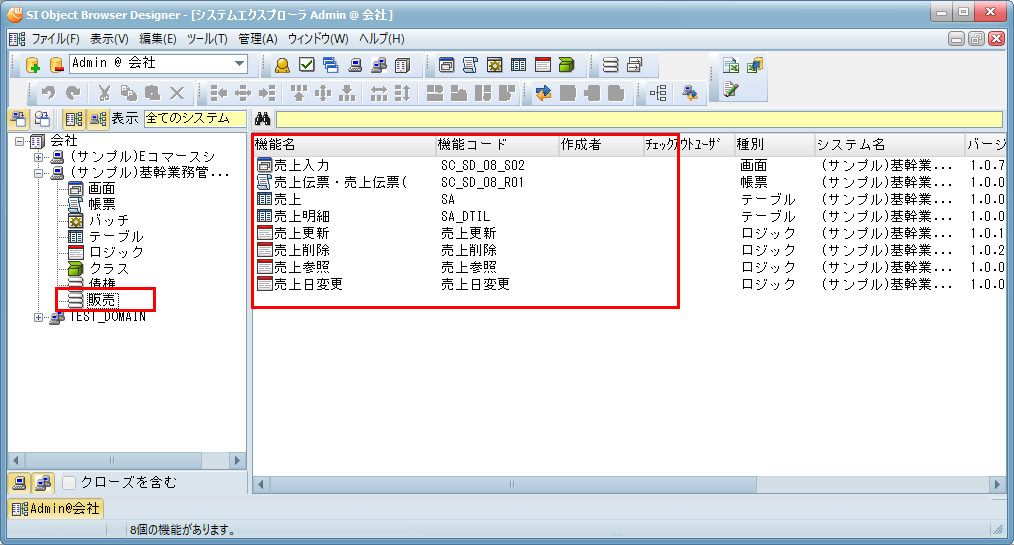Screen dimensions: 1014x545
Task: Click the red table-form toolbar icon
Action: coord(543,65)
